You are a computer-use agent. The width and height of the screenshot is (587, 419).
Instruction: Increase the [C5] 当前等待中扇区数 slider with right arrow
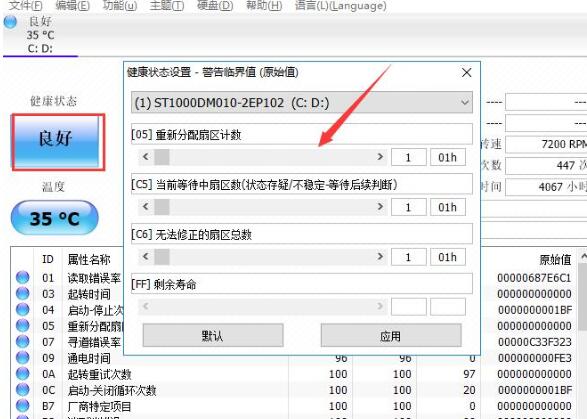click(x=380, y=207)
